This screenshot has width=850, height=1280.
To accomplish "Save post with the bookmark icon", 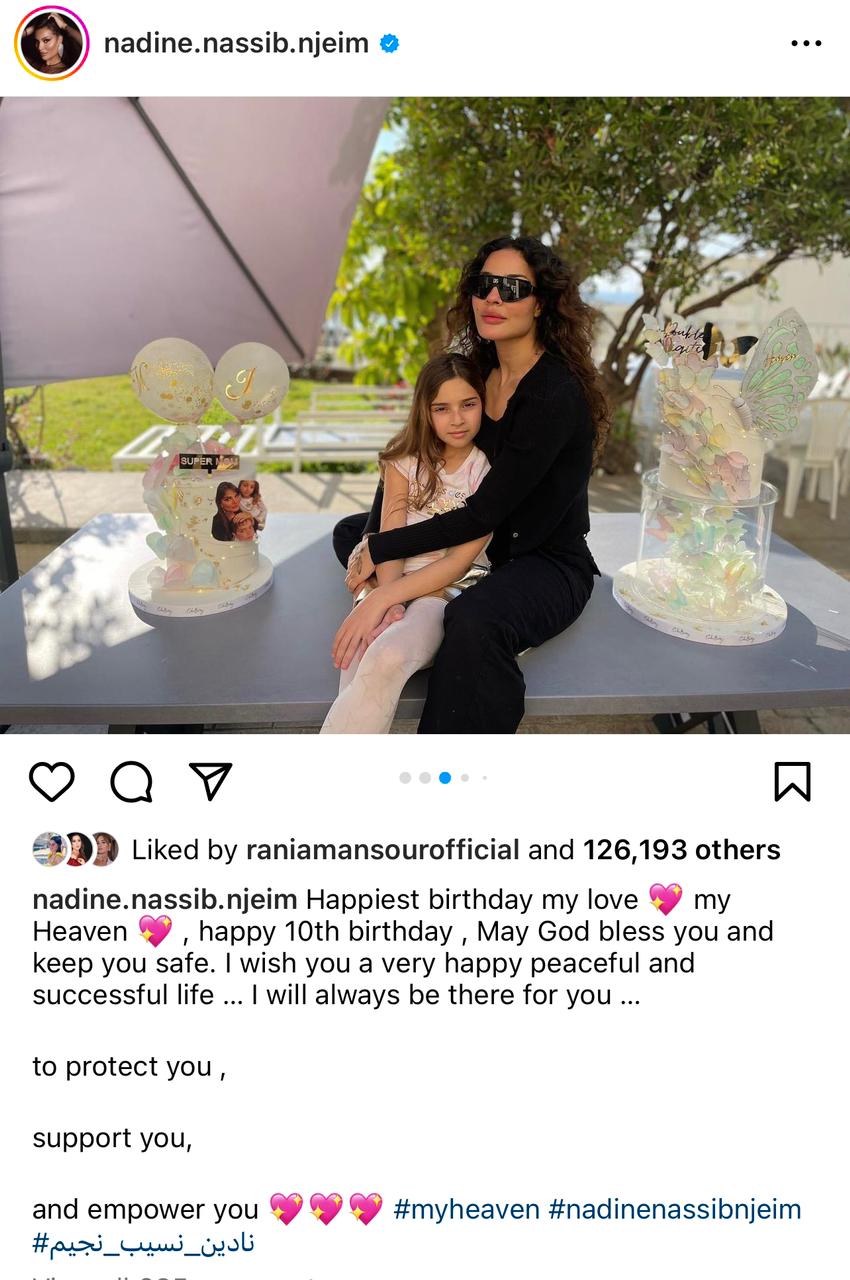I will pyautogui.click(x=792, y=781).
